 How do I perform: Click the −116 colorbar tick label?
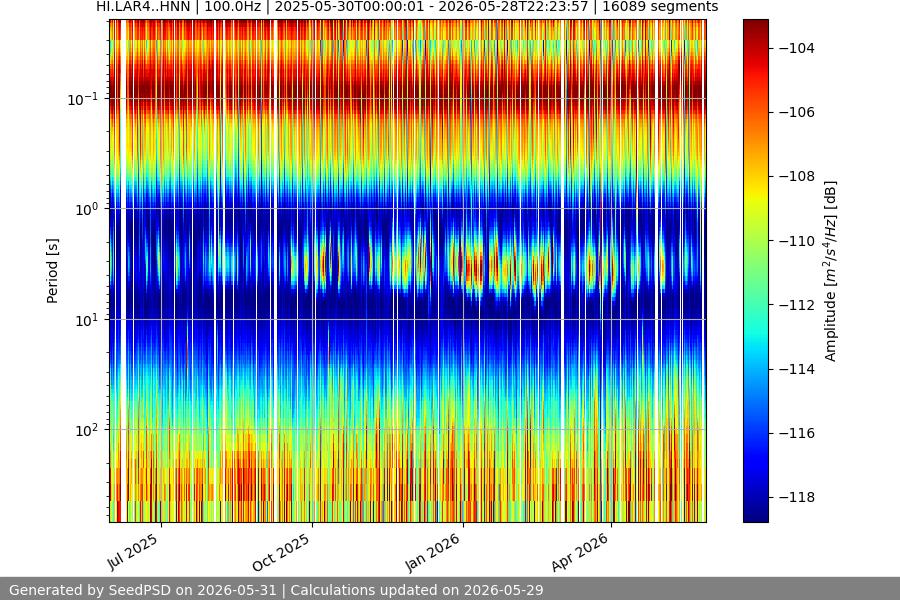pos(797,433)
